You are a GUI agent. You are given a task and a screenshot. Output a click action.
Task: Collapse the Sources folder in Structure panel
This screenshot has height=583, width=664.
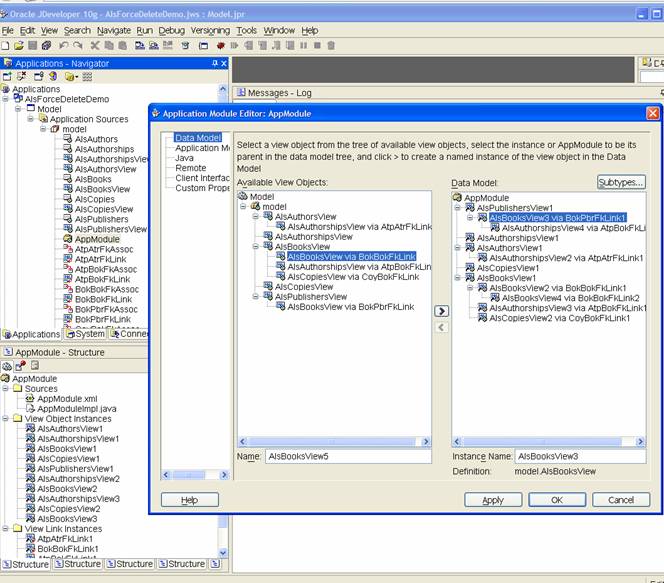[6, 389]
